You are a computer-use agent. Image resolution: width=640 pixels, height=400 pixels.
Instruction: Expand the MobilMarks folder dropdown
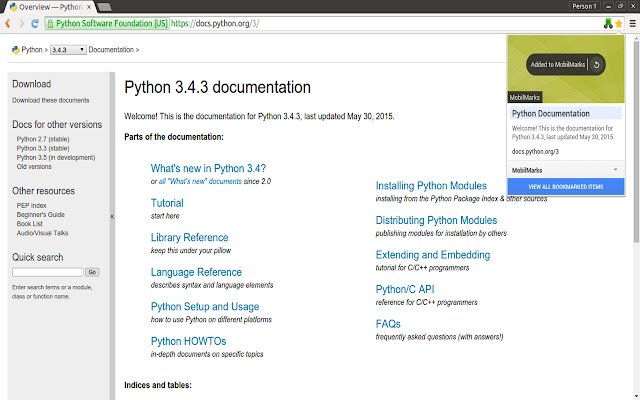[x=615, y=170]
